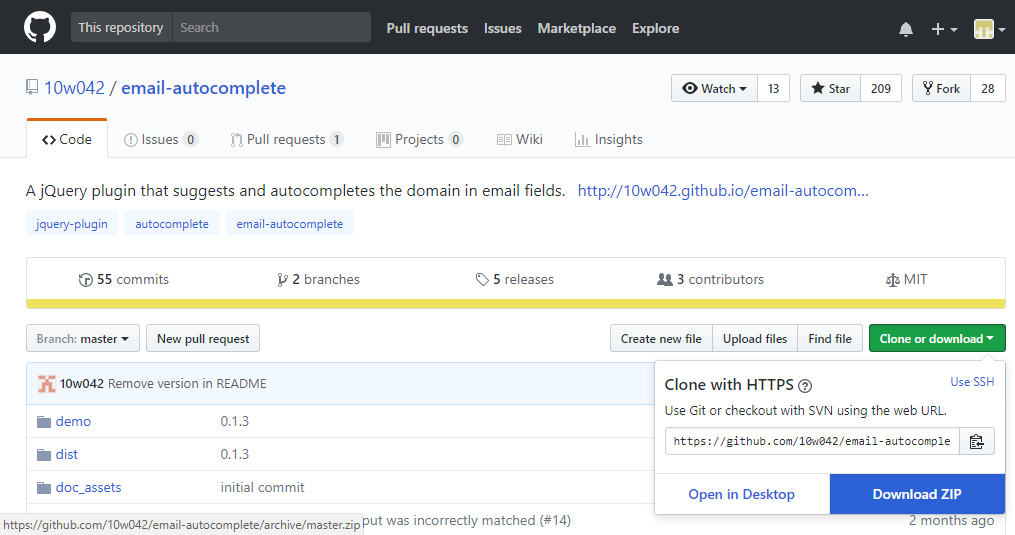Viewport: 1015px width, 535px height.
Task: Select the email-autocomplete topic tag
Action: [x=290, y=224]
